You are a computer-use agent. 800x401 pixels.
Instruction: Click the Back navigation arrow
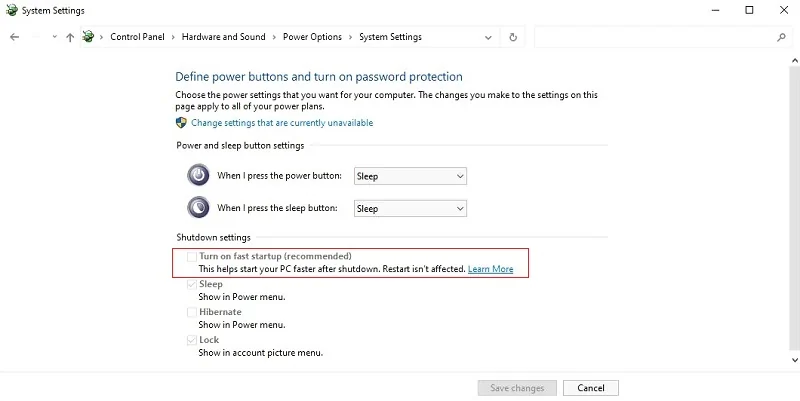click(14, 37)
